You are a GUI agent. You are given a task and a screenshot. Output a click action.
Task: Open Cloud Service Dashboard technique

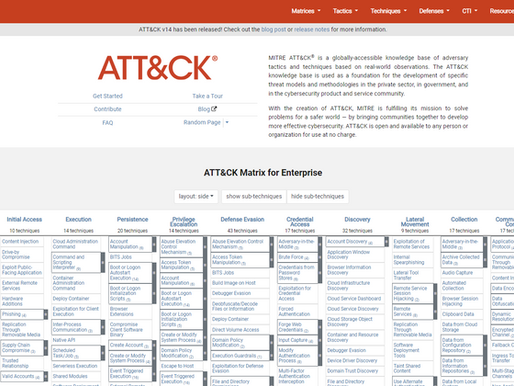point(354,298)
